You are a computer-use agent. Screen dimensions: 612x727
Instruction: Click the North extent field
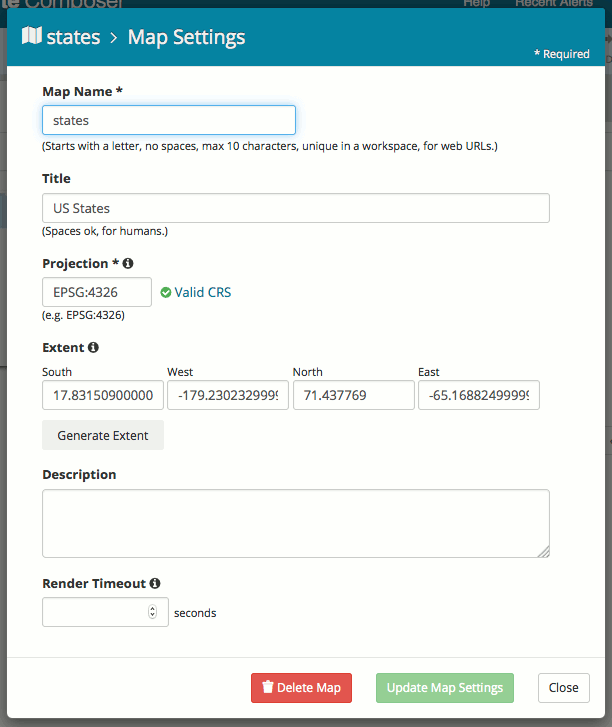tap(353, 395)
